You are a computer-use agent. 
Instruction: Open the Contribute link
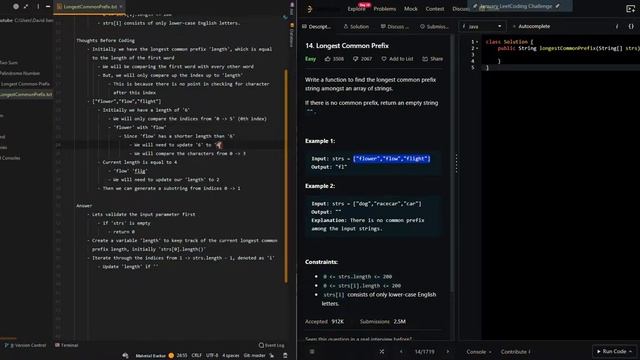click(x=515, y=351)
